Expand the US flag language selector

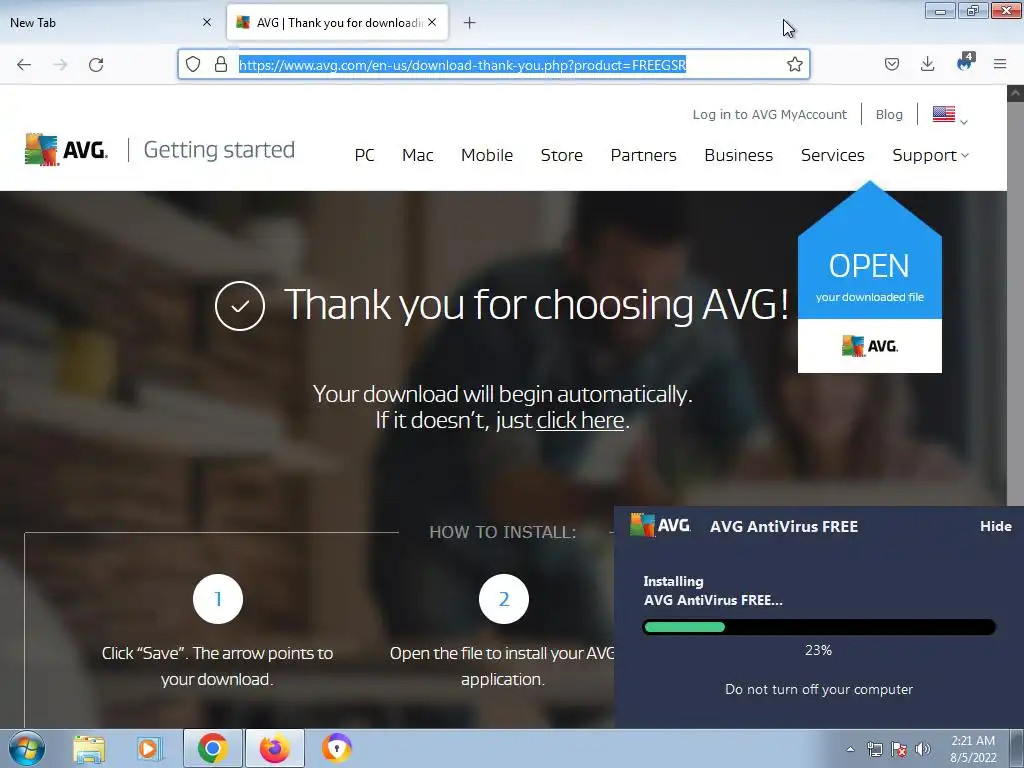coord(950,115)
